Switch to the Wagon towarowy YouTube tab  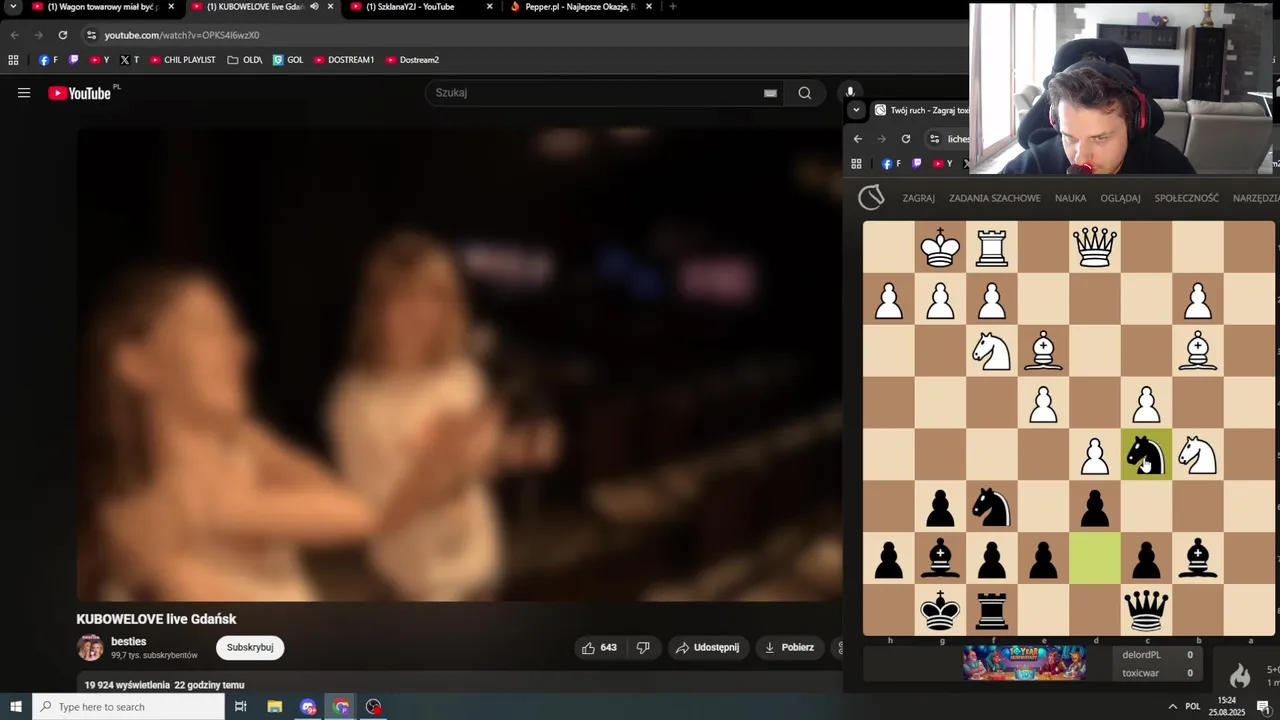click(104, 7)
